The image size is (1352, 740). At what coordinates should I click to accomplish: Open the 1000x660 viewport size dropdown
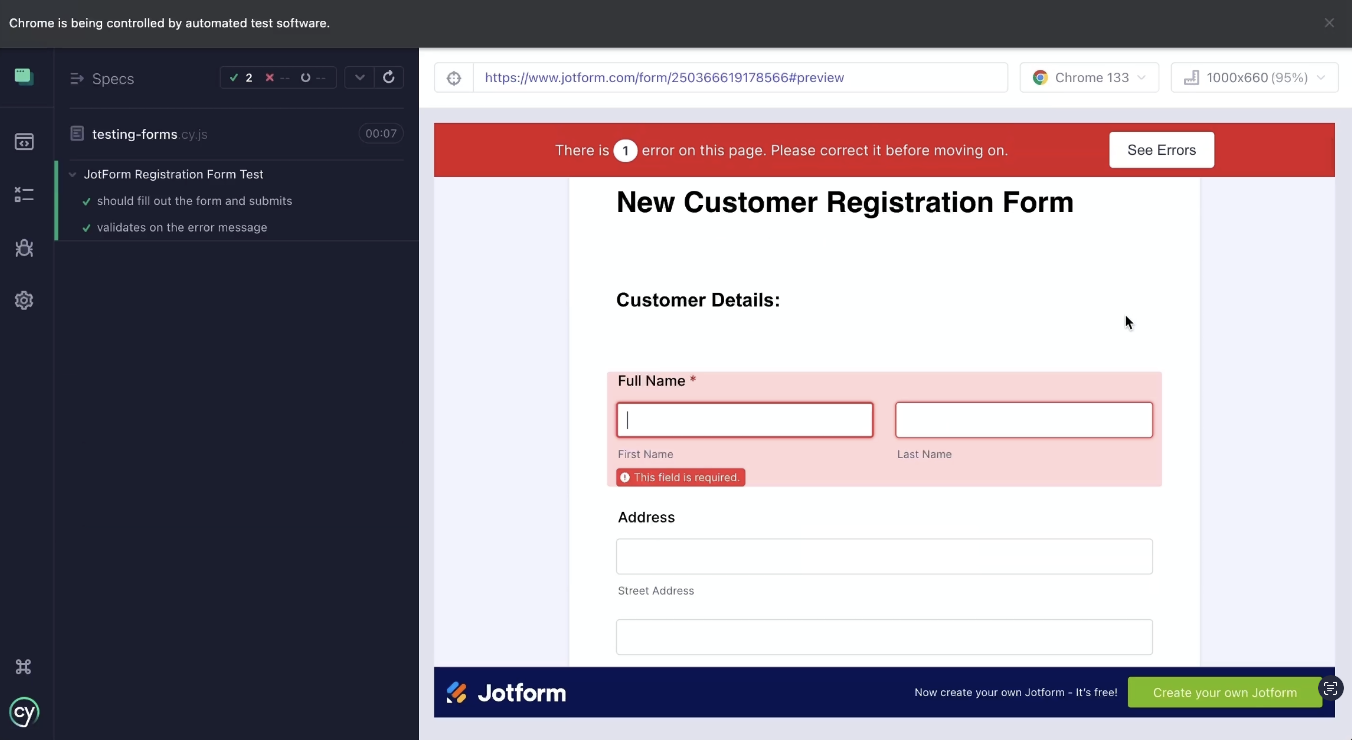tap(1254, 78)
